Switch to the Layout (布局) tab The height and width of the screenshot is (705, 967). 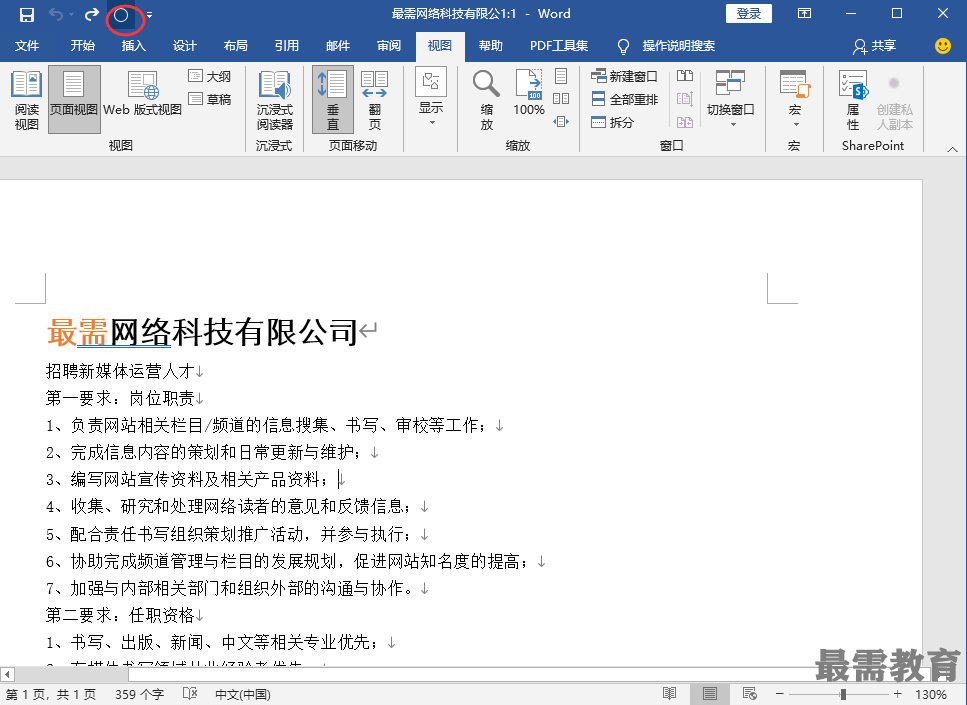(x=236, y=46)
